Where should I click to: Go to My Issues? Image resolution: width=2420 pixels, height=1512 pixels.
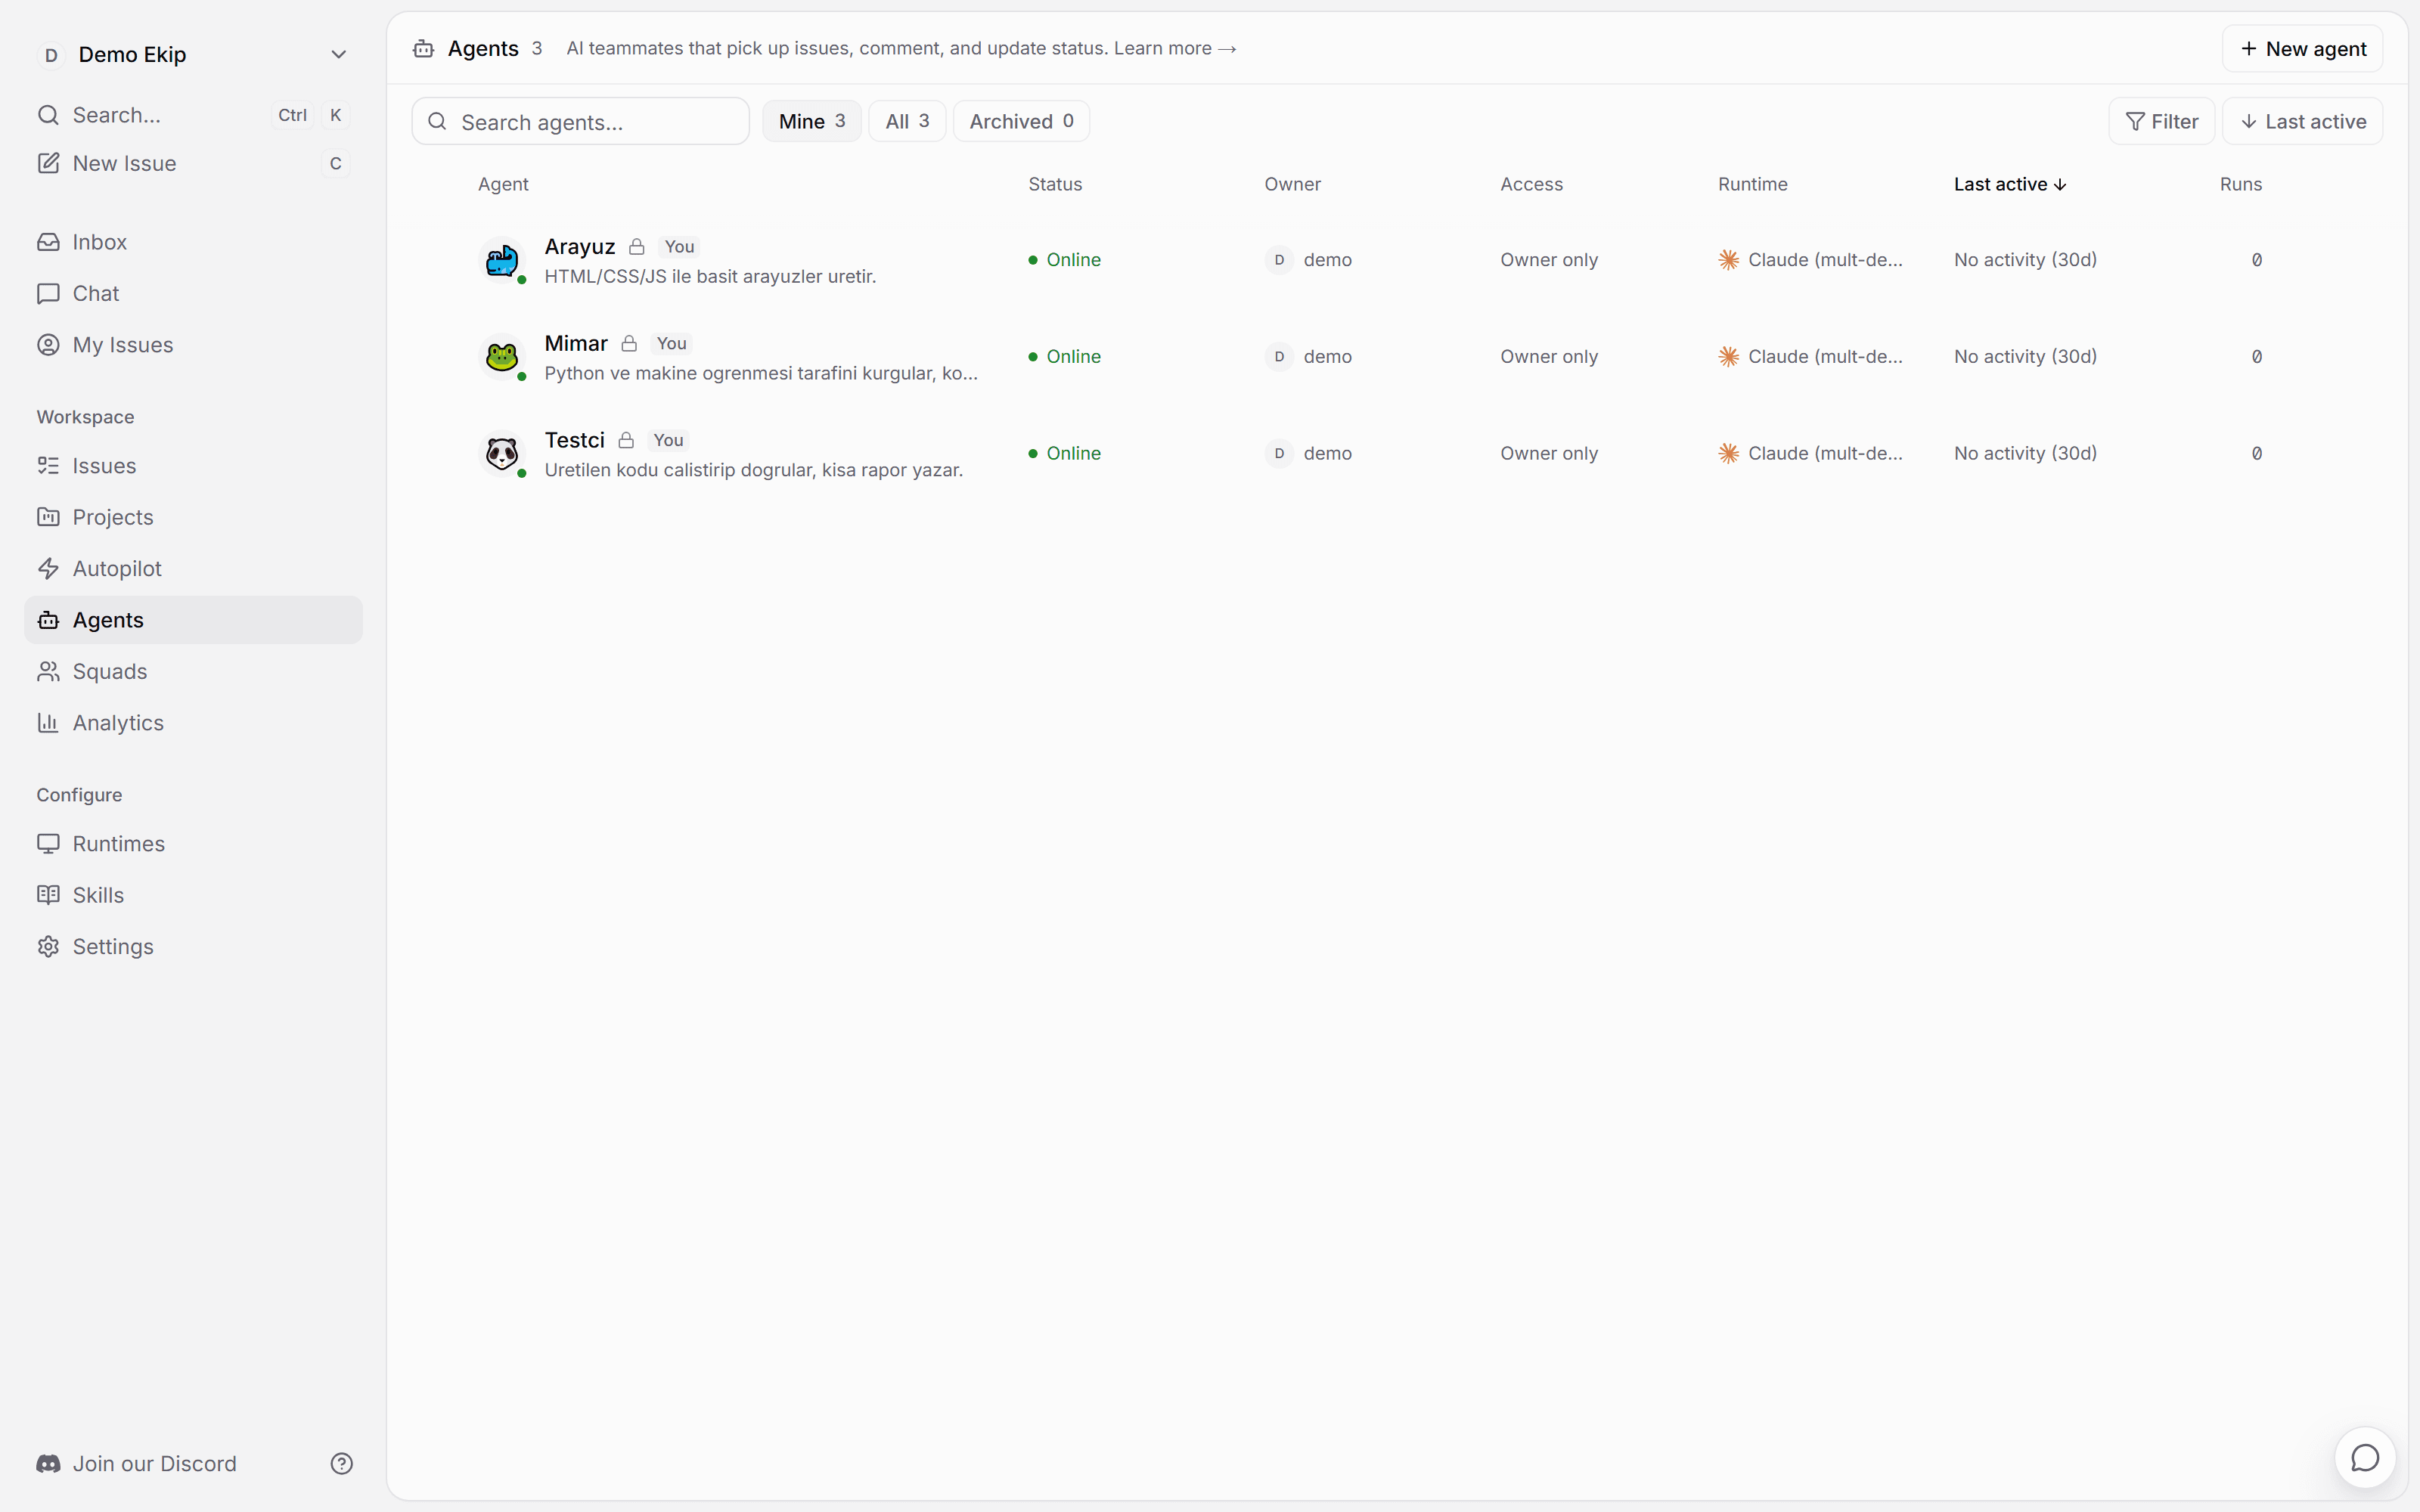(x=193, y=345)
